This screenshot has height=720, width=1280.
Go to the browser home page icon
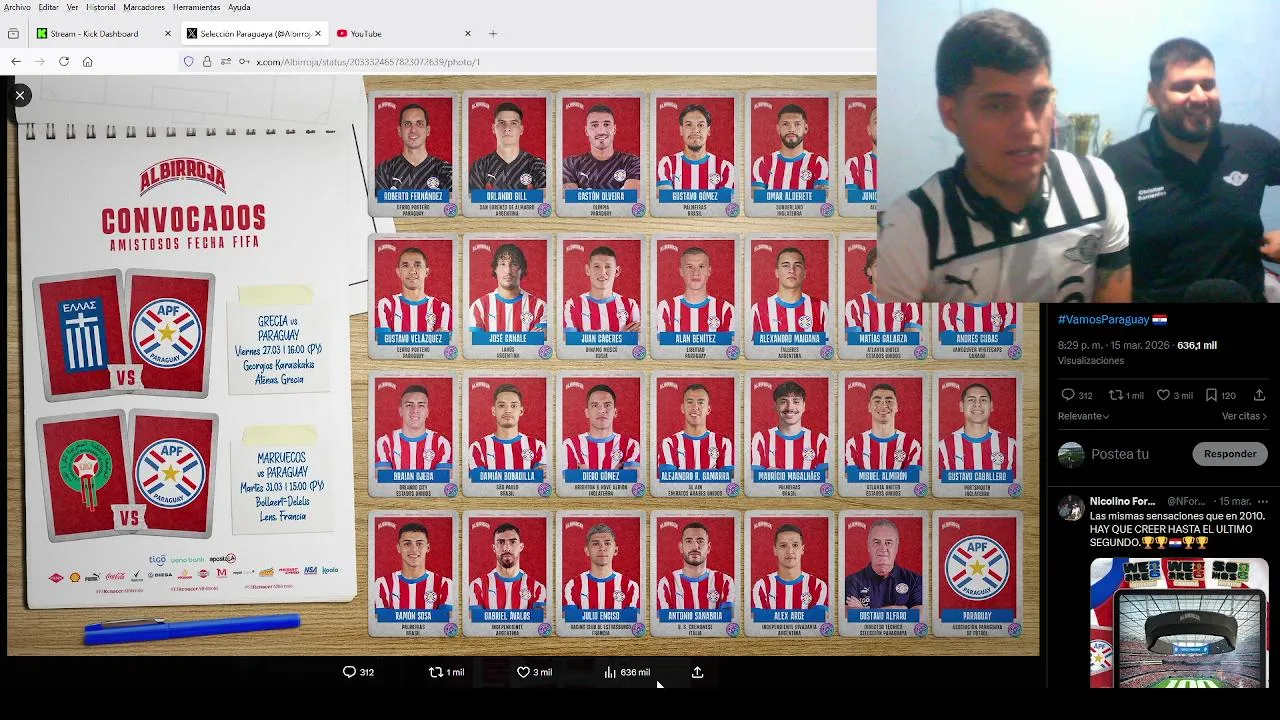[88, 61]
